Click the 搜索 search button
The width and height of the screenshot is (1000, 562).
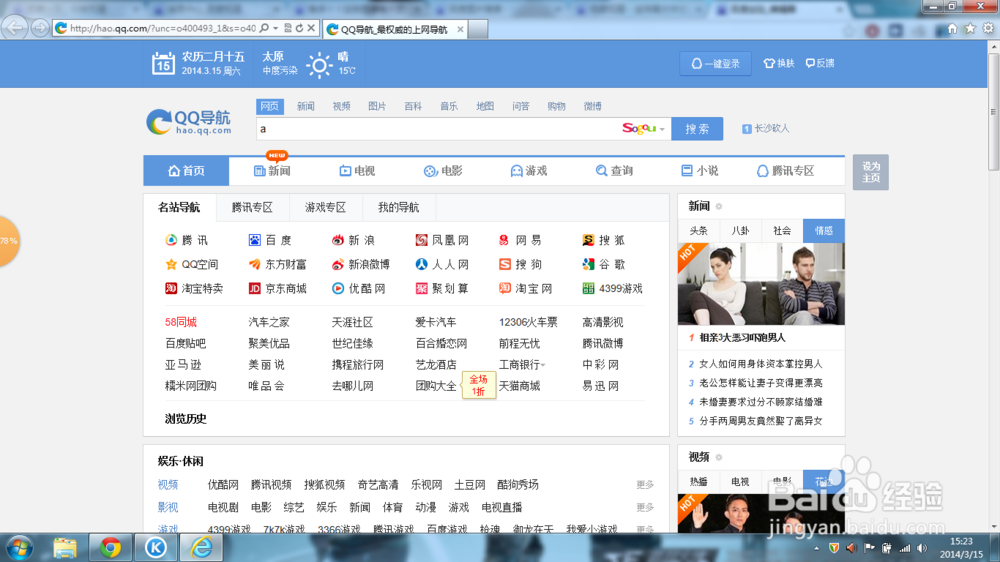697,129
